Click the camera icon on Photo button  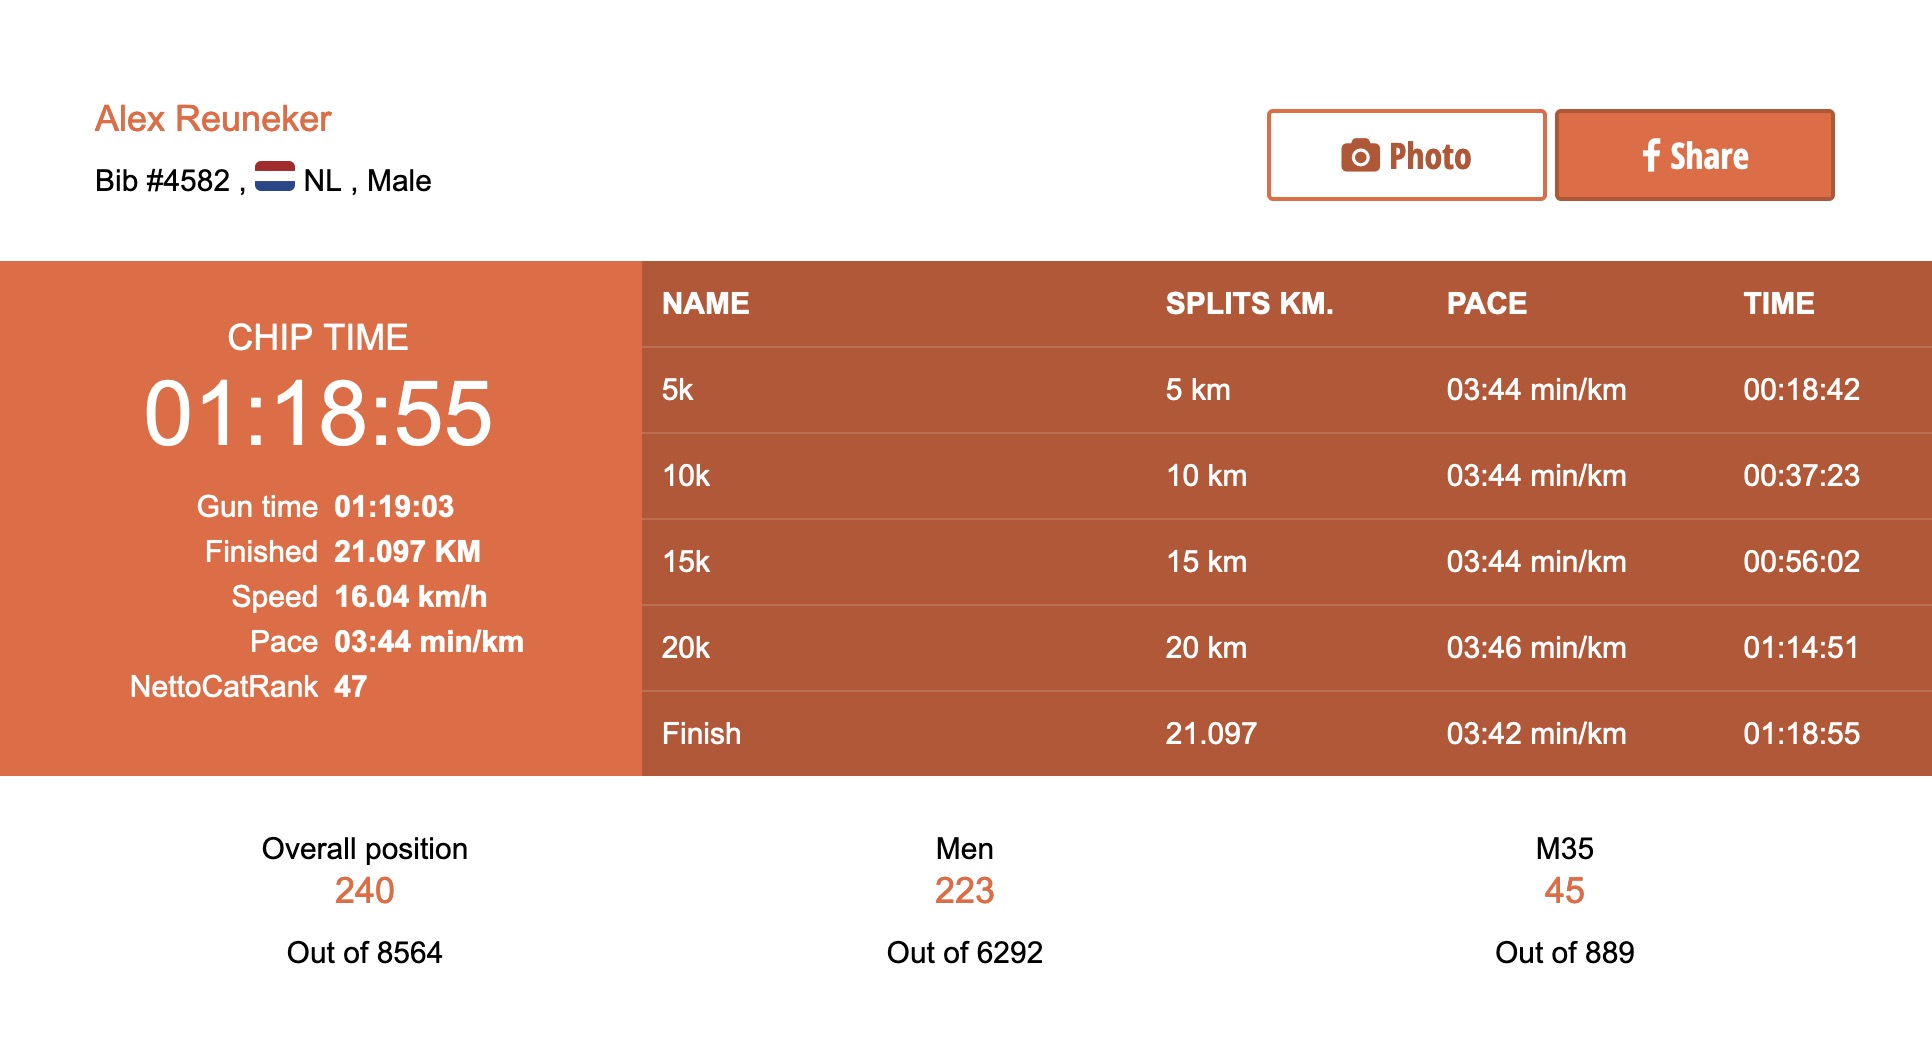[x=1360, y=156]
